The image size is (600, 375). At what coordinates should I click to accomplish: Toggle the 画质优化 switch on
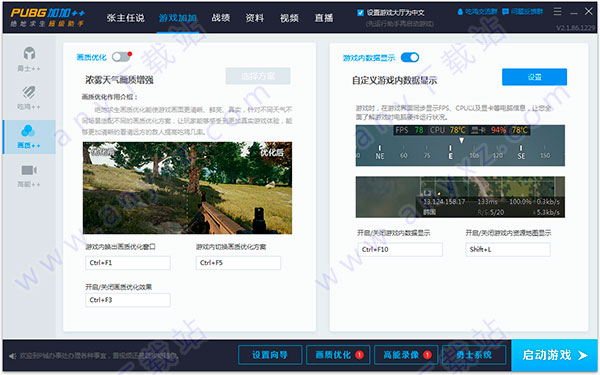121,57
